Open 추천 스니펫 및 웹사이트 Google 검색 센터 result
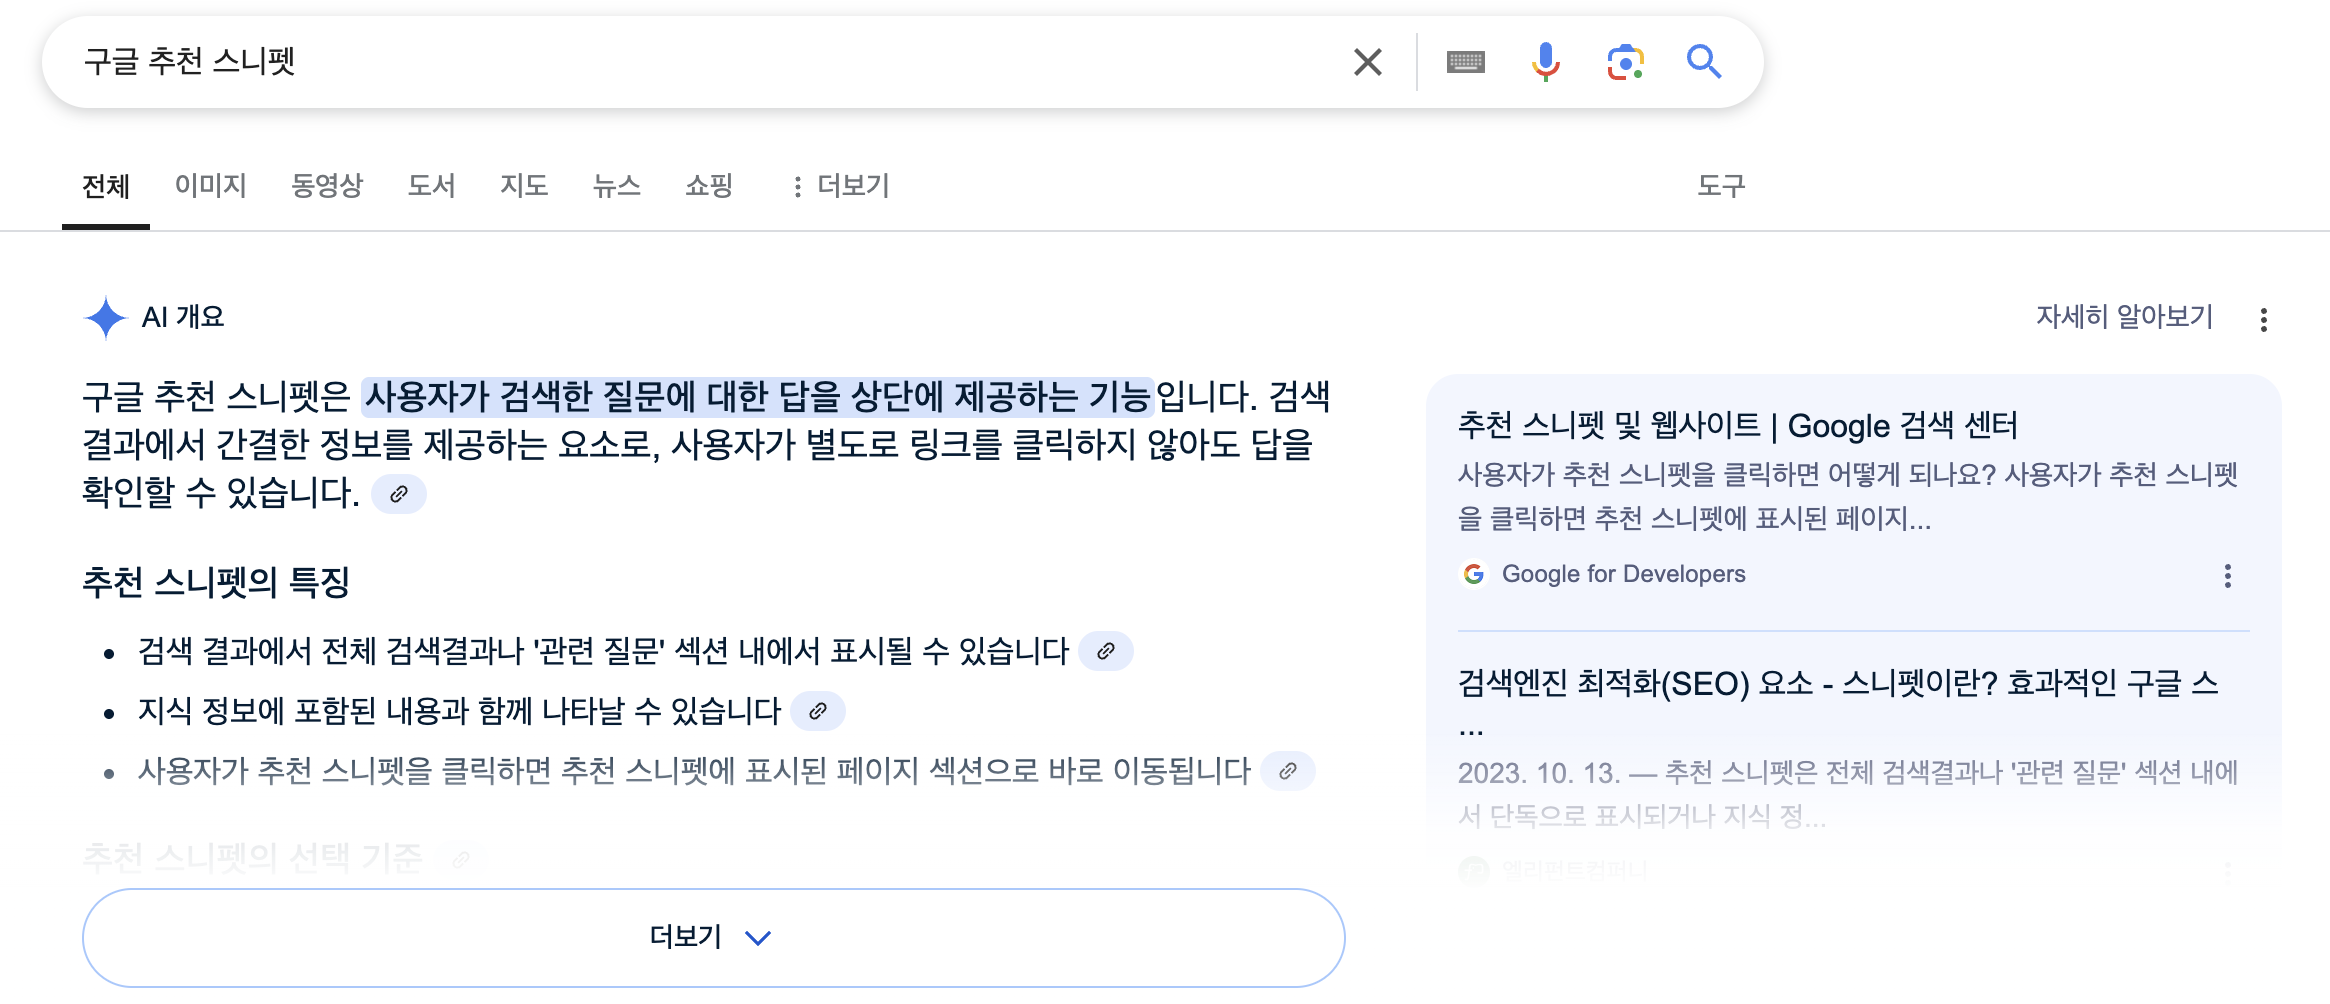 coord(1738,426)
